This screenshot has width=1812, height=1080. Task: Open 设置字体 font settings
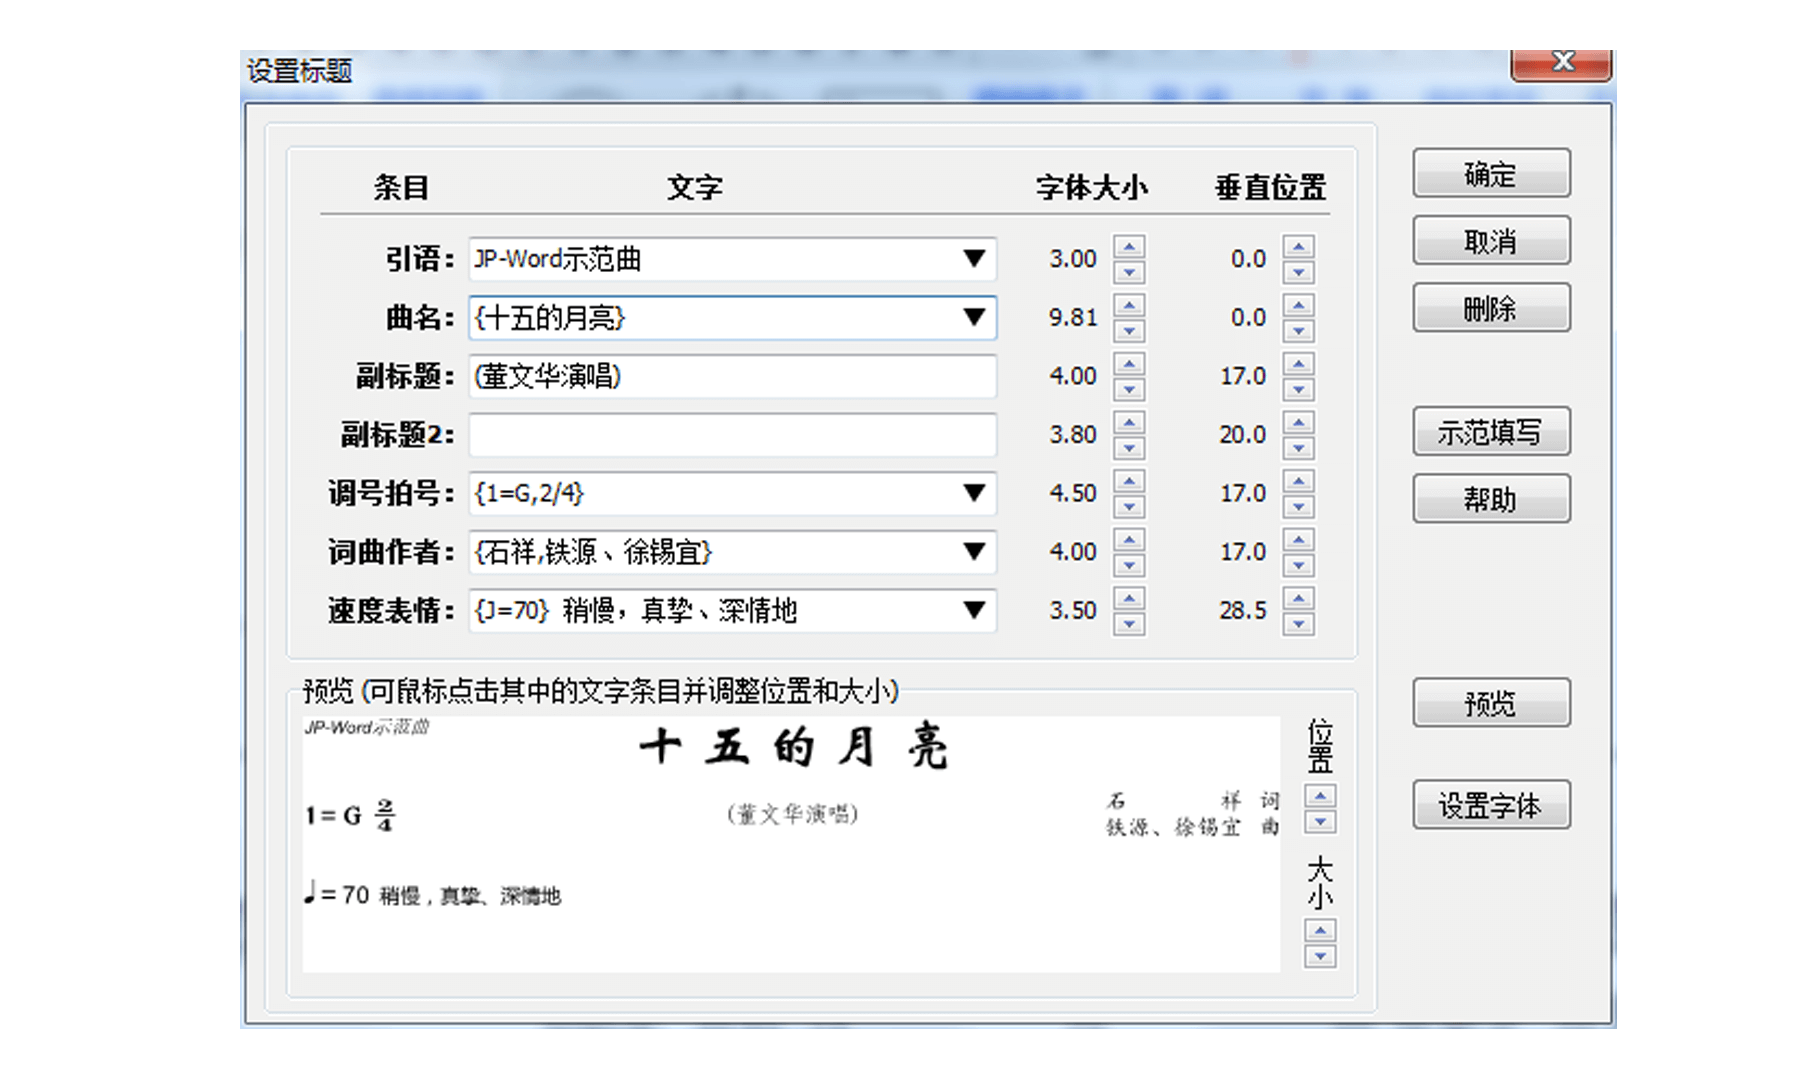click(1490, 805)
